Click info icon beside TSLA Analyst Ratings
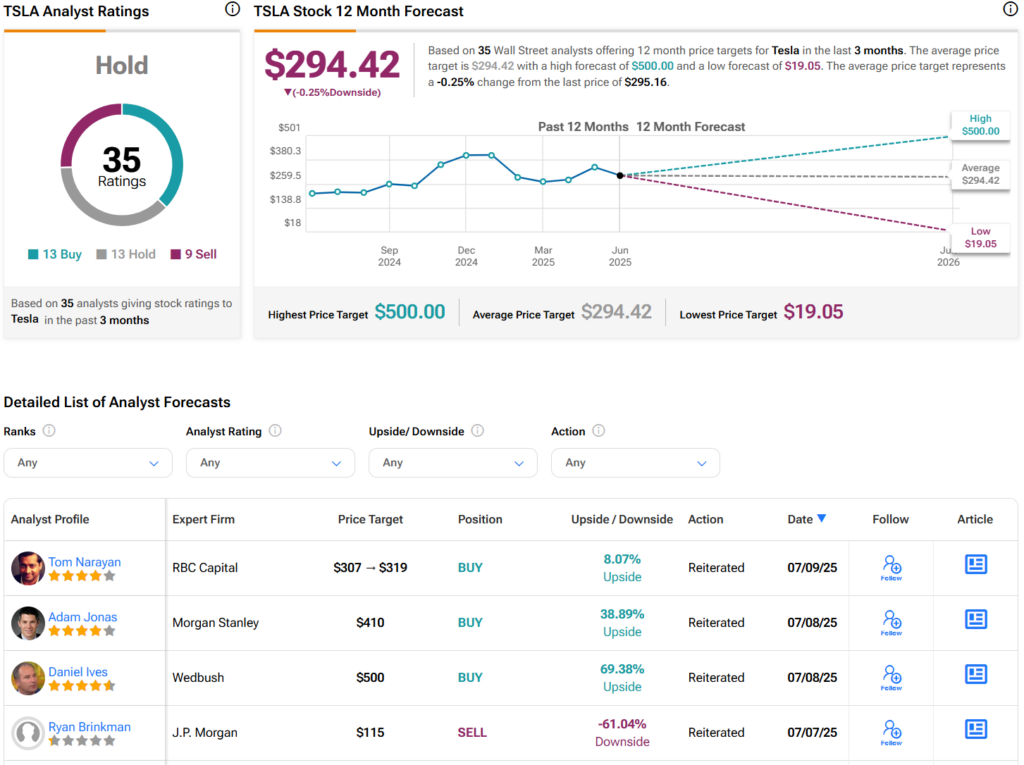The image size is (1024, 765). (233, 10)
